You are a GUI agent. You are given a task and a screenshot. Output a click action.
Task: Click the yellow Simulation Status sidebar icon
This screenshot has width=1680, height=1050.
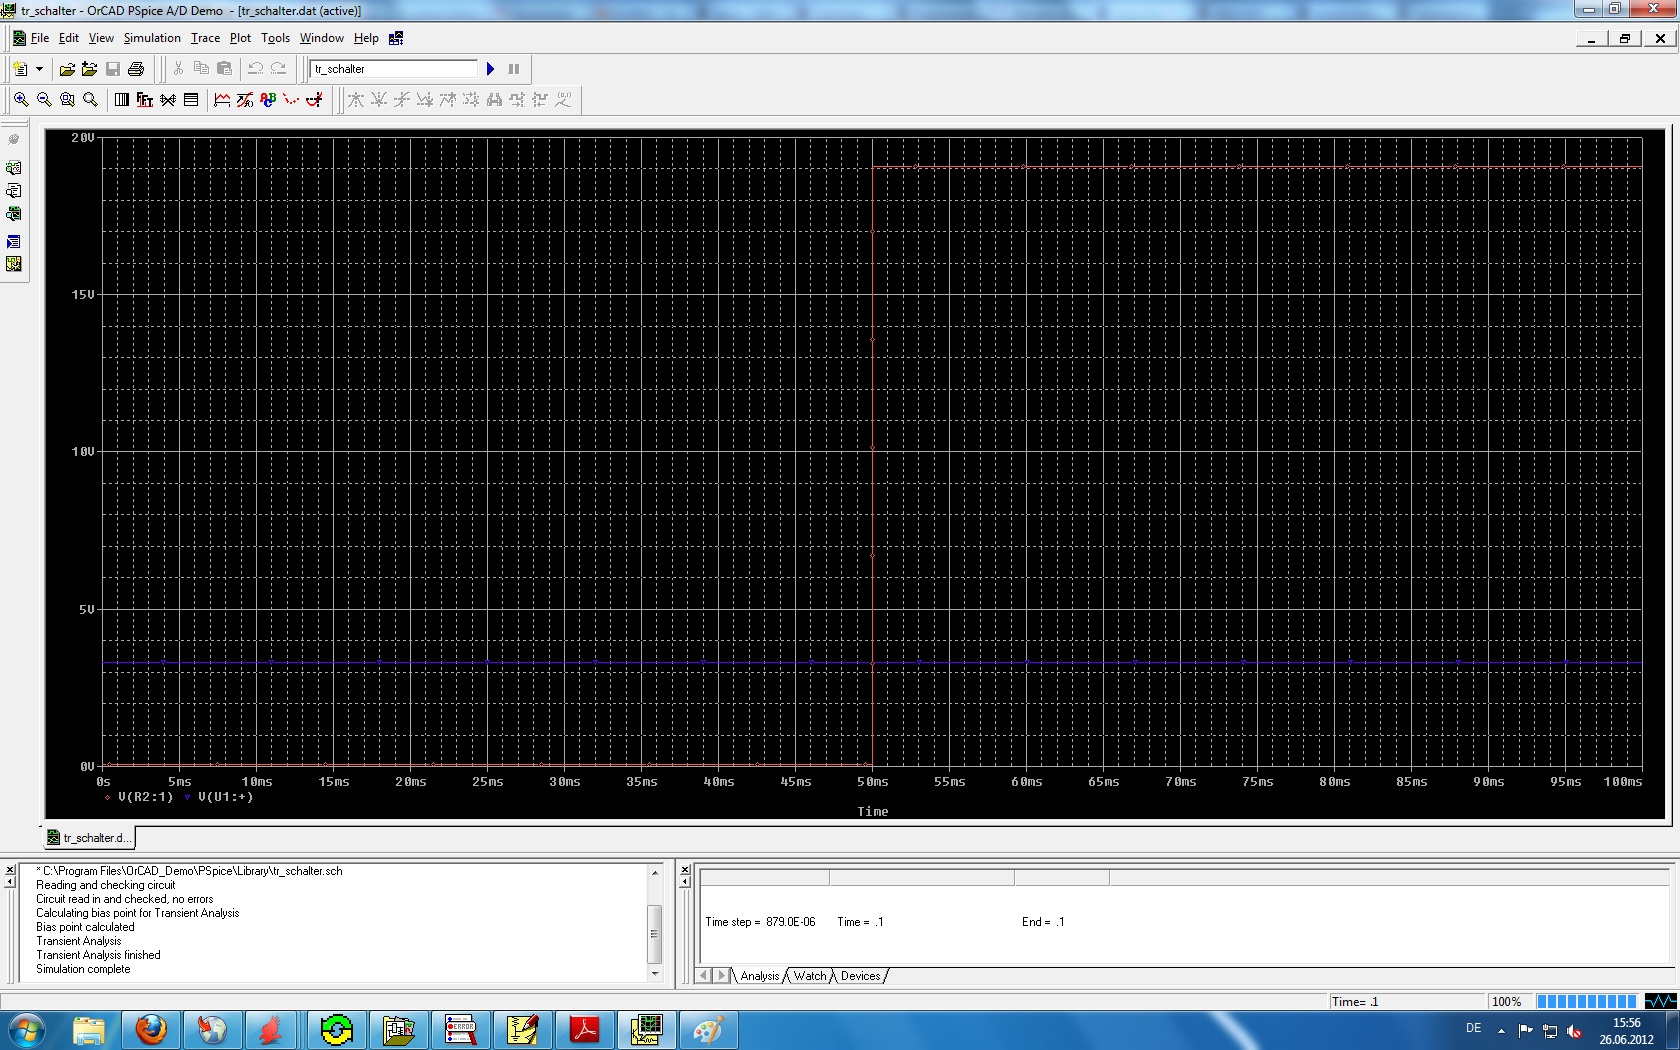14,264
